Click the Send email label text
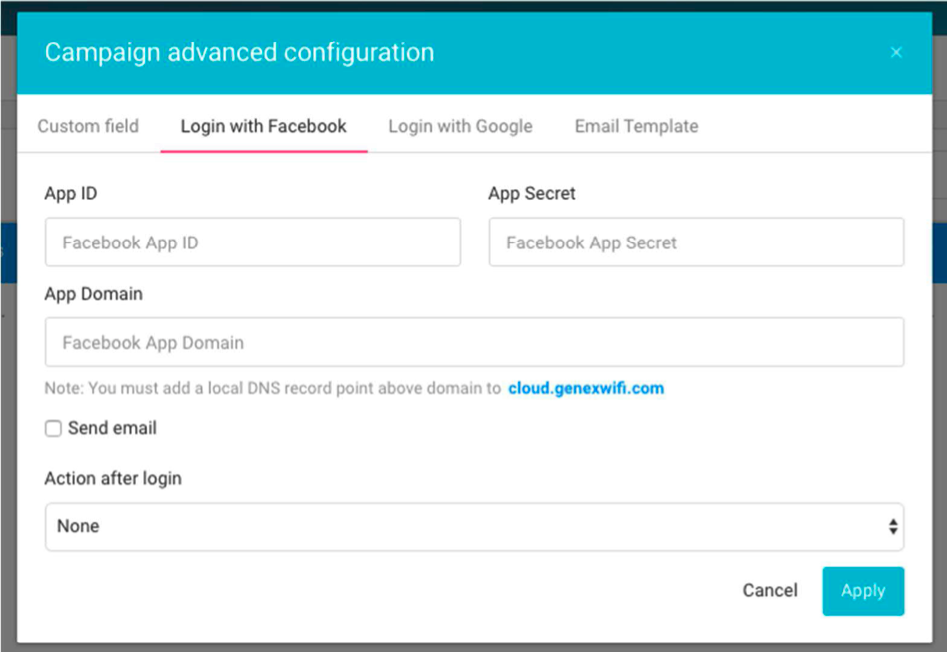 (112, 428)
